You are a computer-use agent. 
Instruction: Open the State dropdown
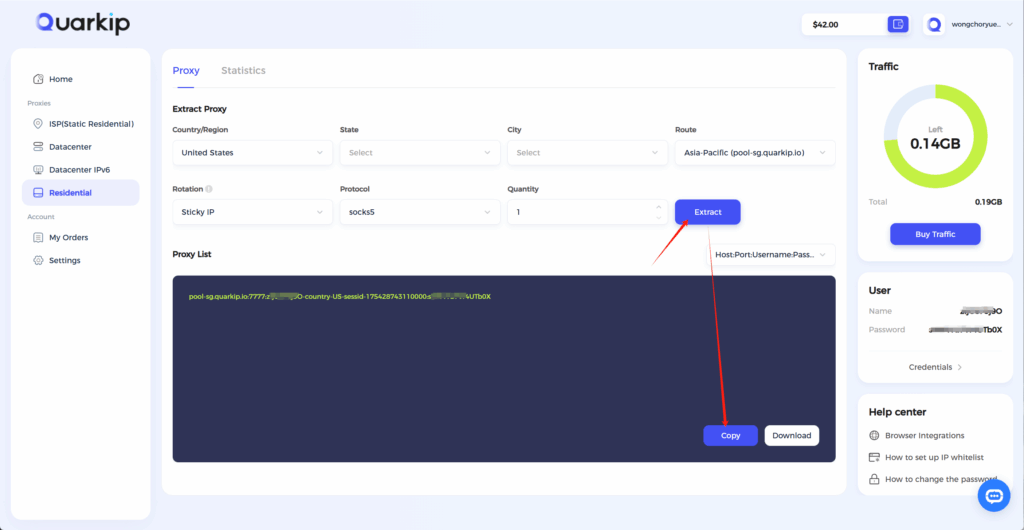[x=420, y=153]
